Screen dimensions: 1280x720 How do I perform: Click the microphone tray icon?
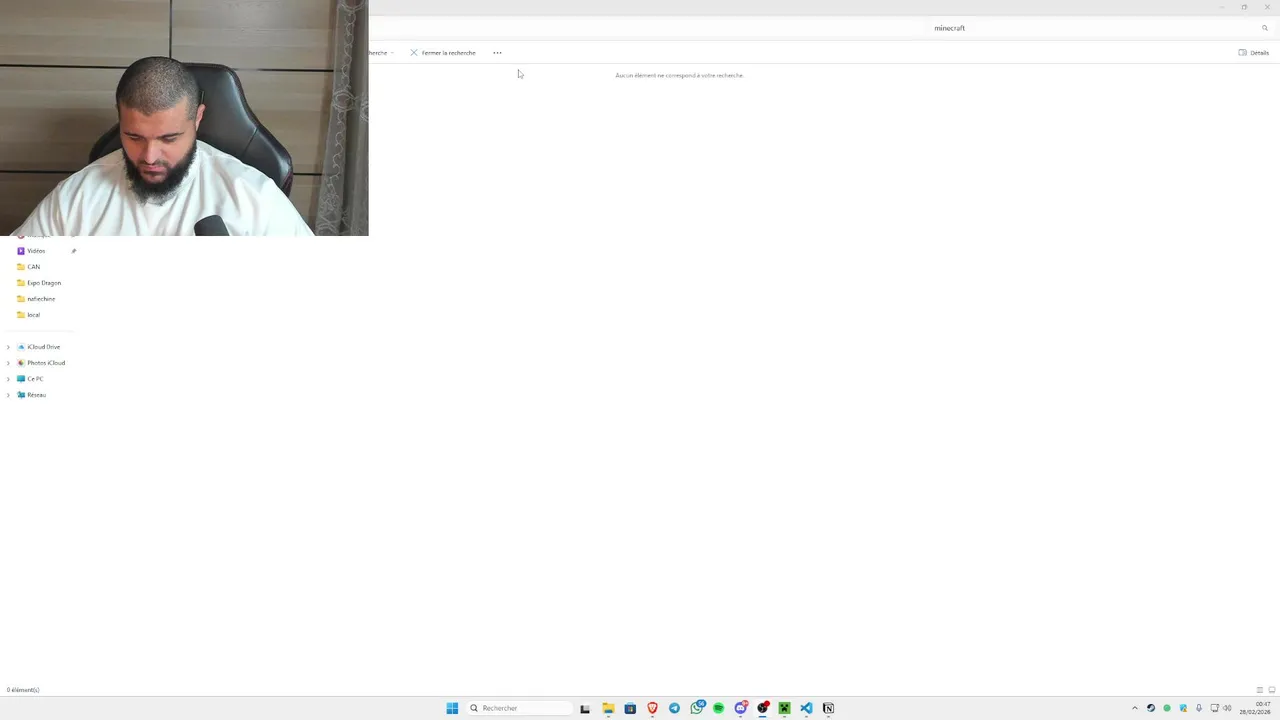[x=1199, y=708]
